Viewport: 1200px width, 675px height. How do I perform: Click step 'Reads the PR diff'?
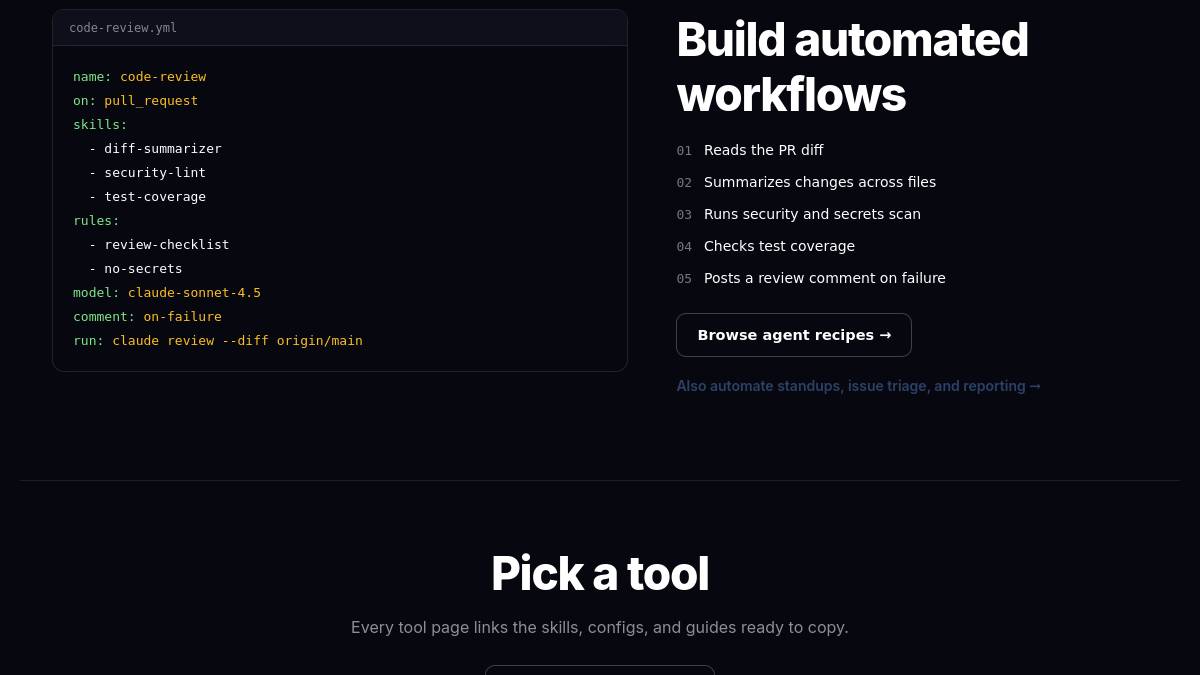click(764, 150)
